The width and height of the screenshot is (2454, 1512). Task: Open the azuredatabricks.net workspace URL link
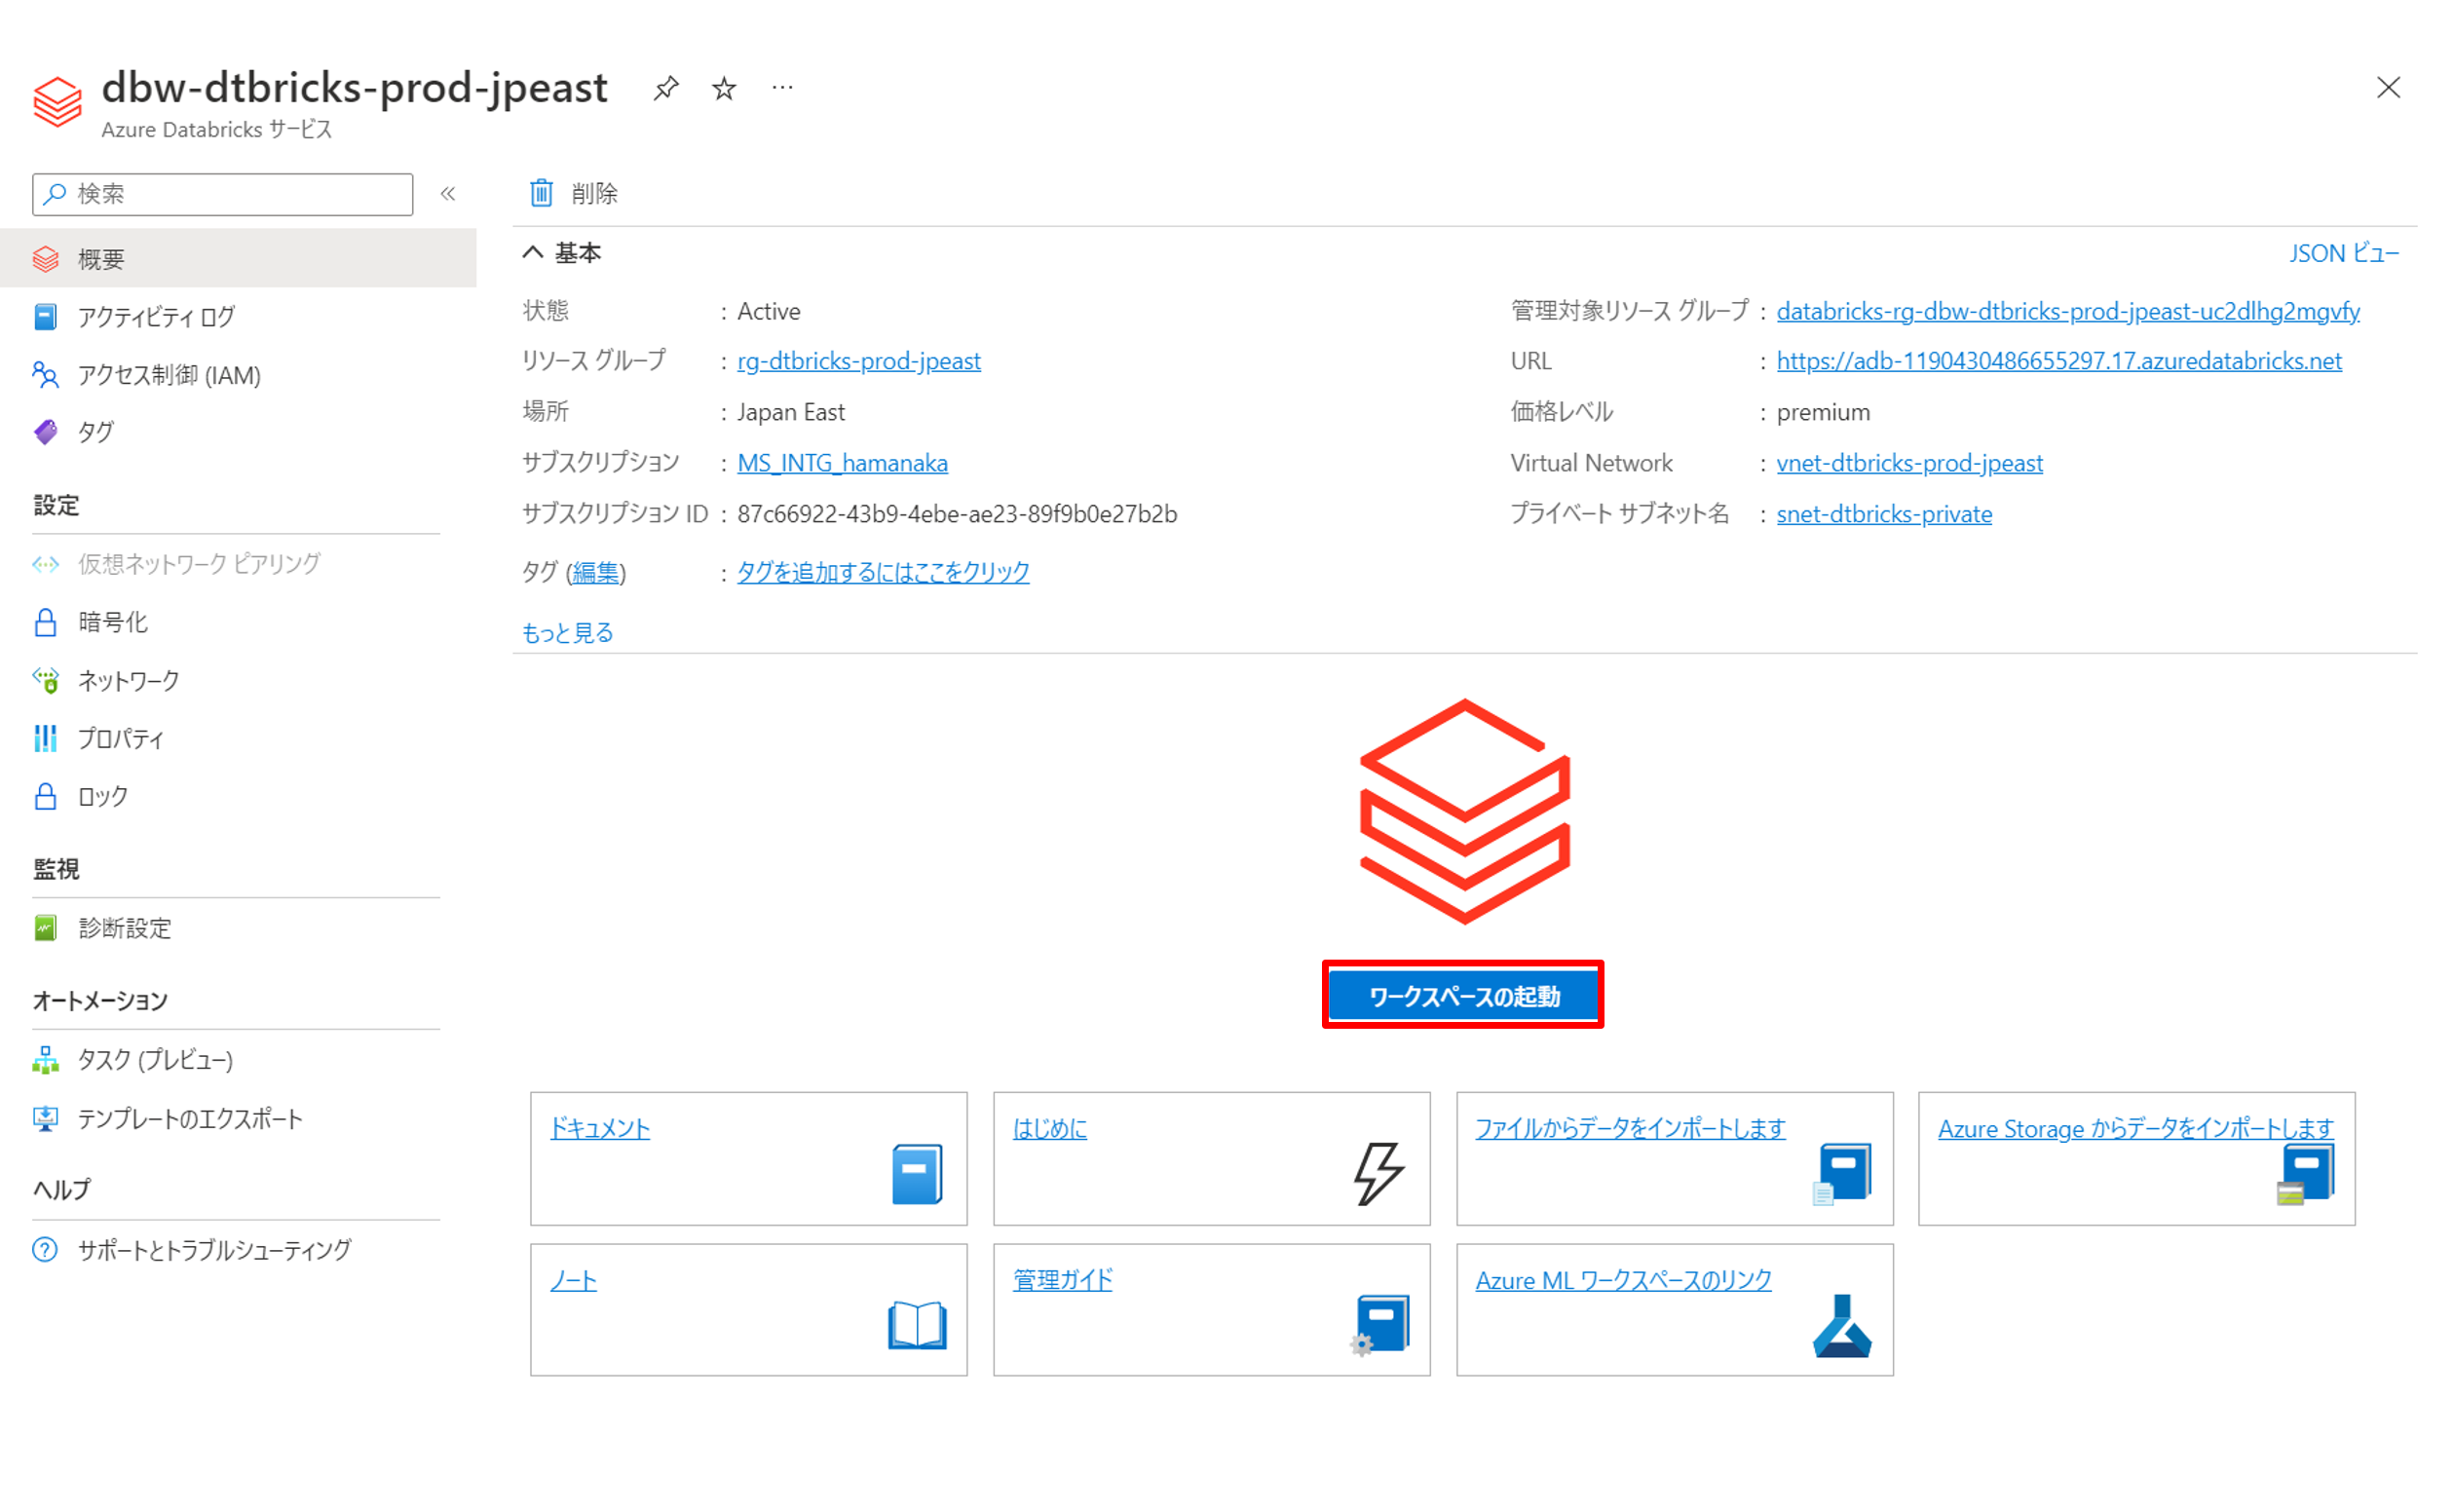[2058, 361]
